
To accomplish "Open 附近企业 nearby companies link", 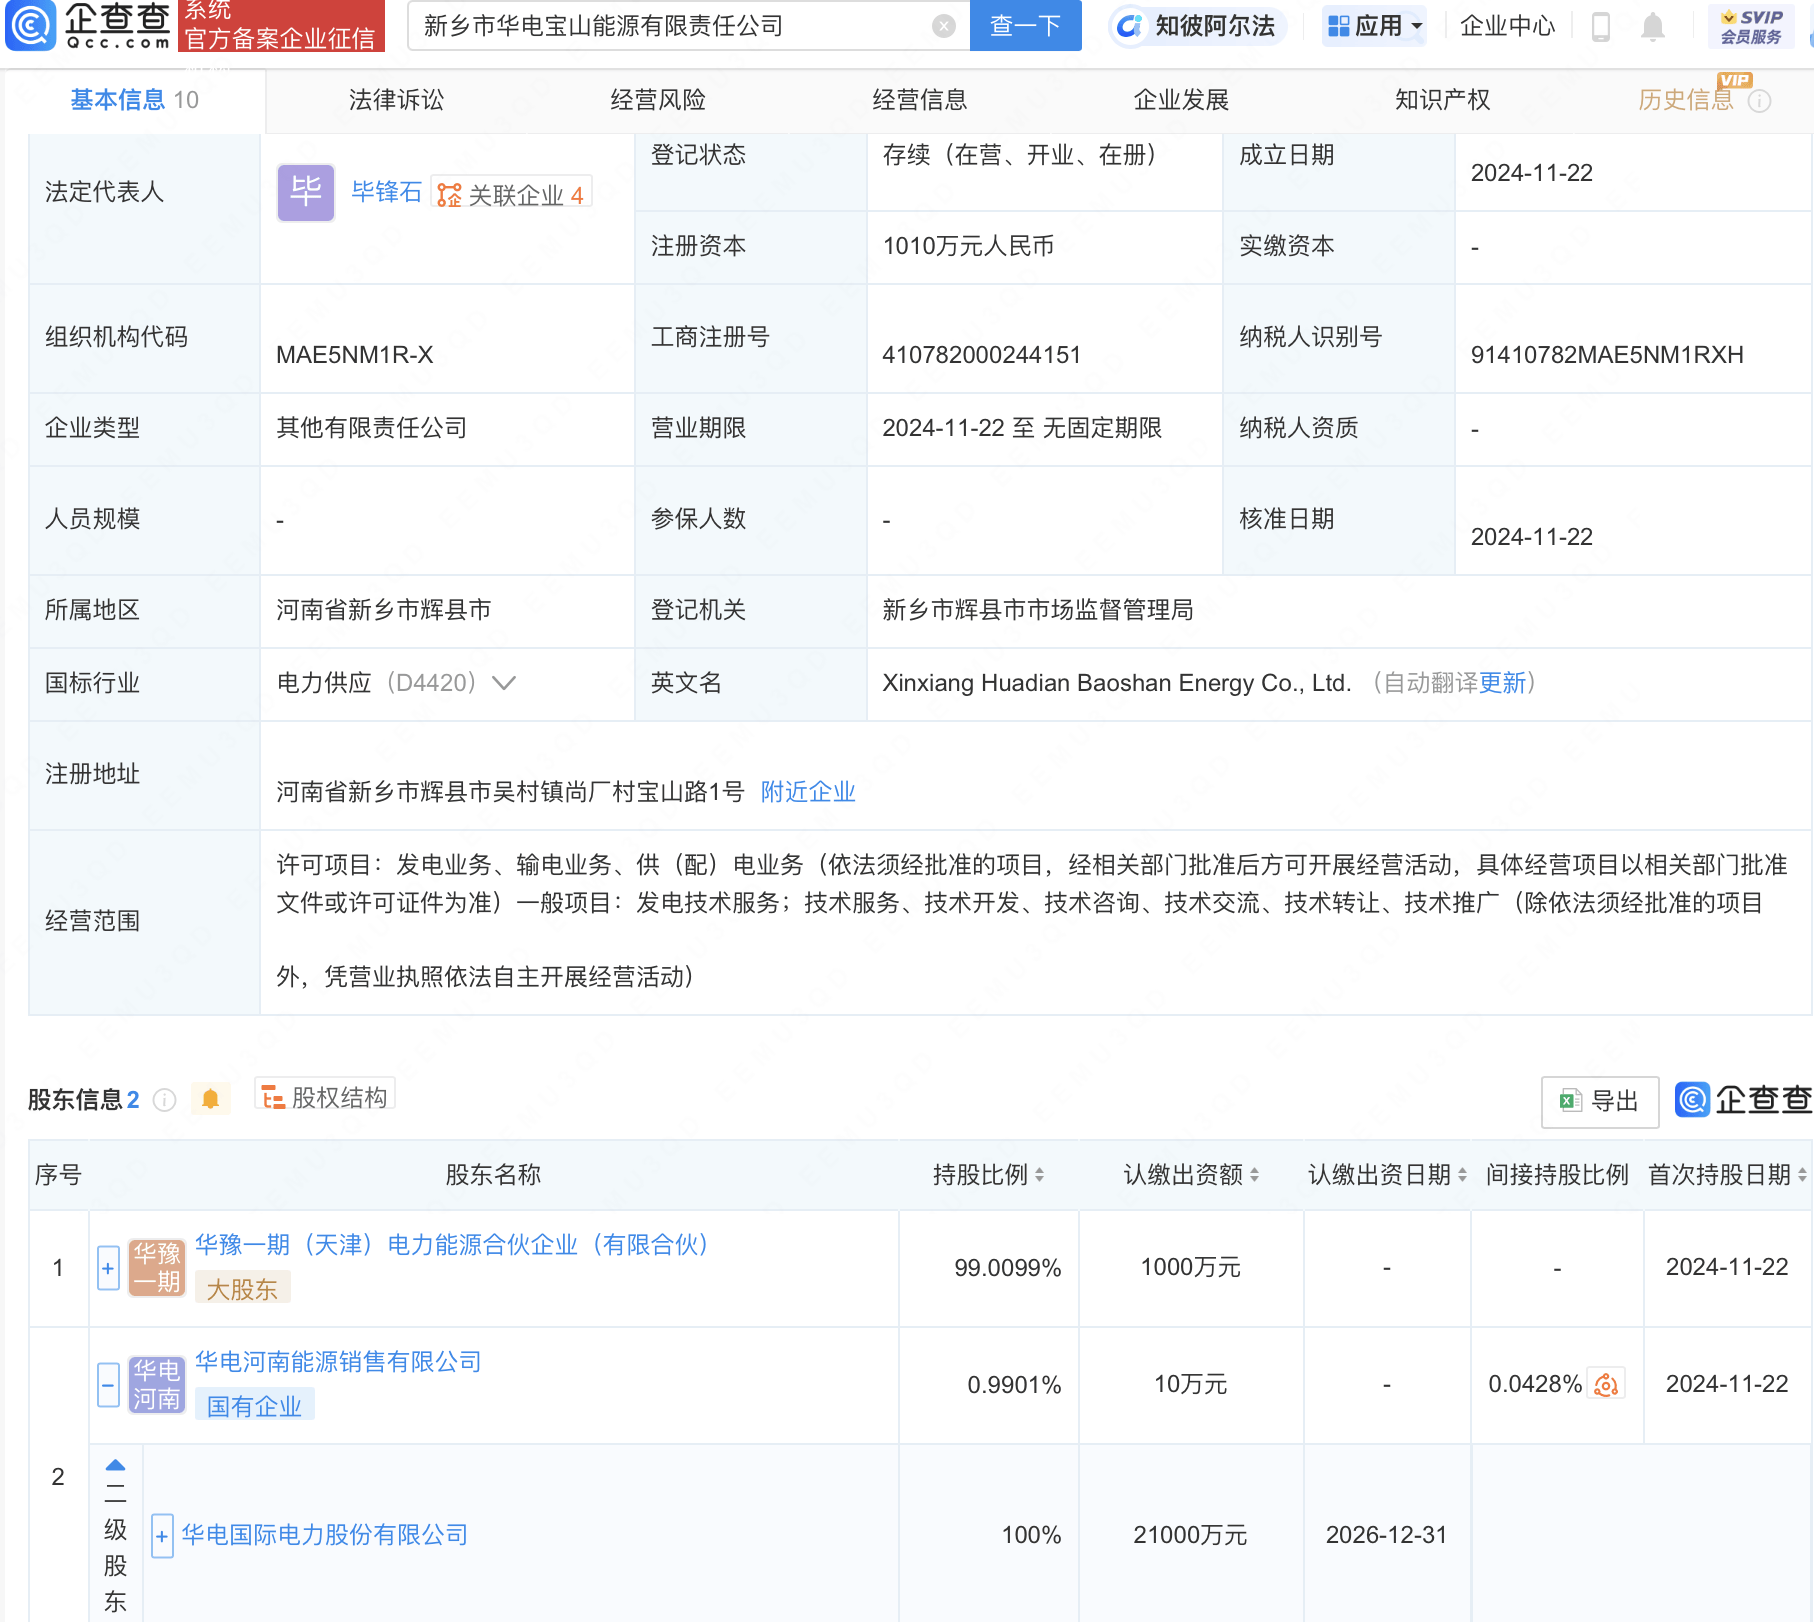I will click(x=808, y=792).
